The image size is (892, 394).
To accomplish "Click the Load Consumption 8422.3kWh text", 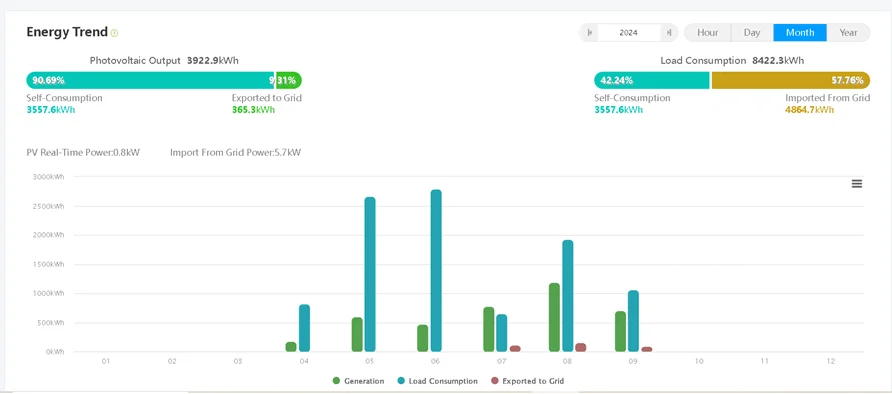I will click(x=732, y=60).
